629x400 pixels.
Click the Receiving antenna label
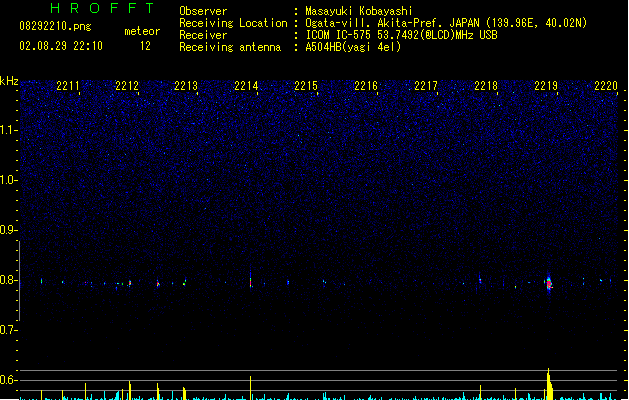[x=230, y=47]
